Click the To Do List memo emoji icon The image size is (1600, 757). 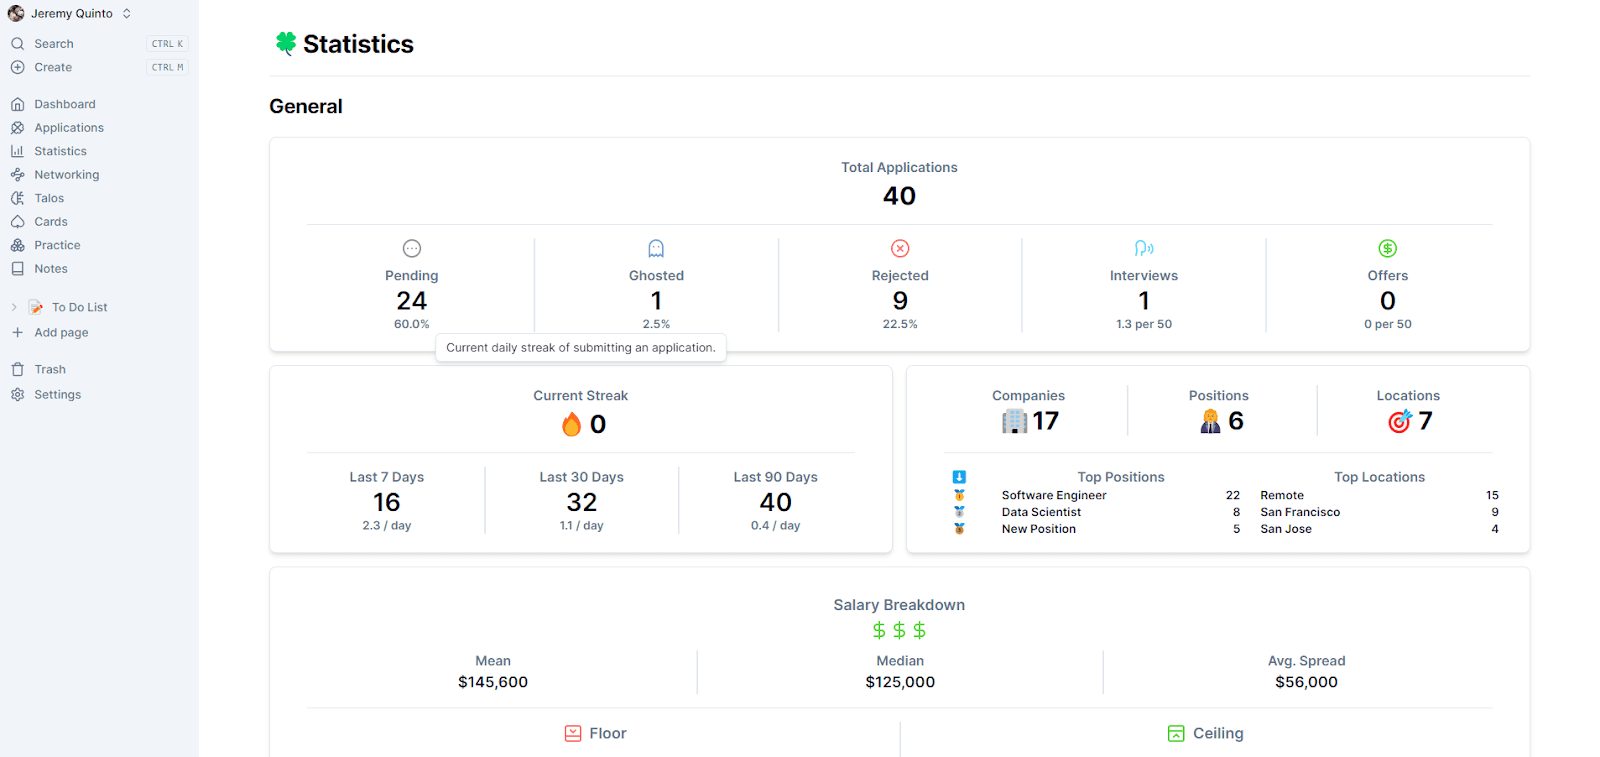(x=36, y=307)
